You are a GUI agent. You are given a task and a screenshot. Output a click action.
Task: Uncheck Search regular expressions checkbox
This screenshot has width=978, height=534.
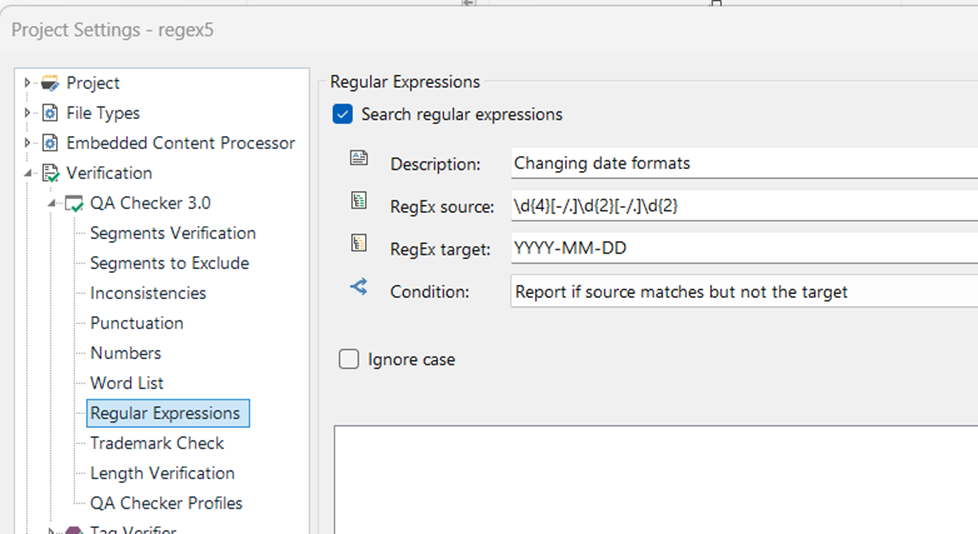click(343, 115)
